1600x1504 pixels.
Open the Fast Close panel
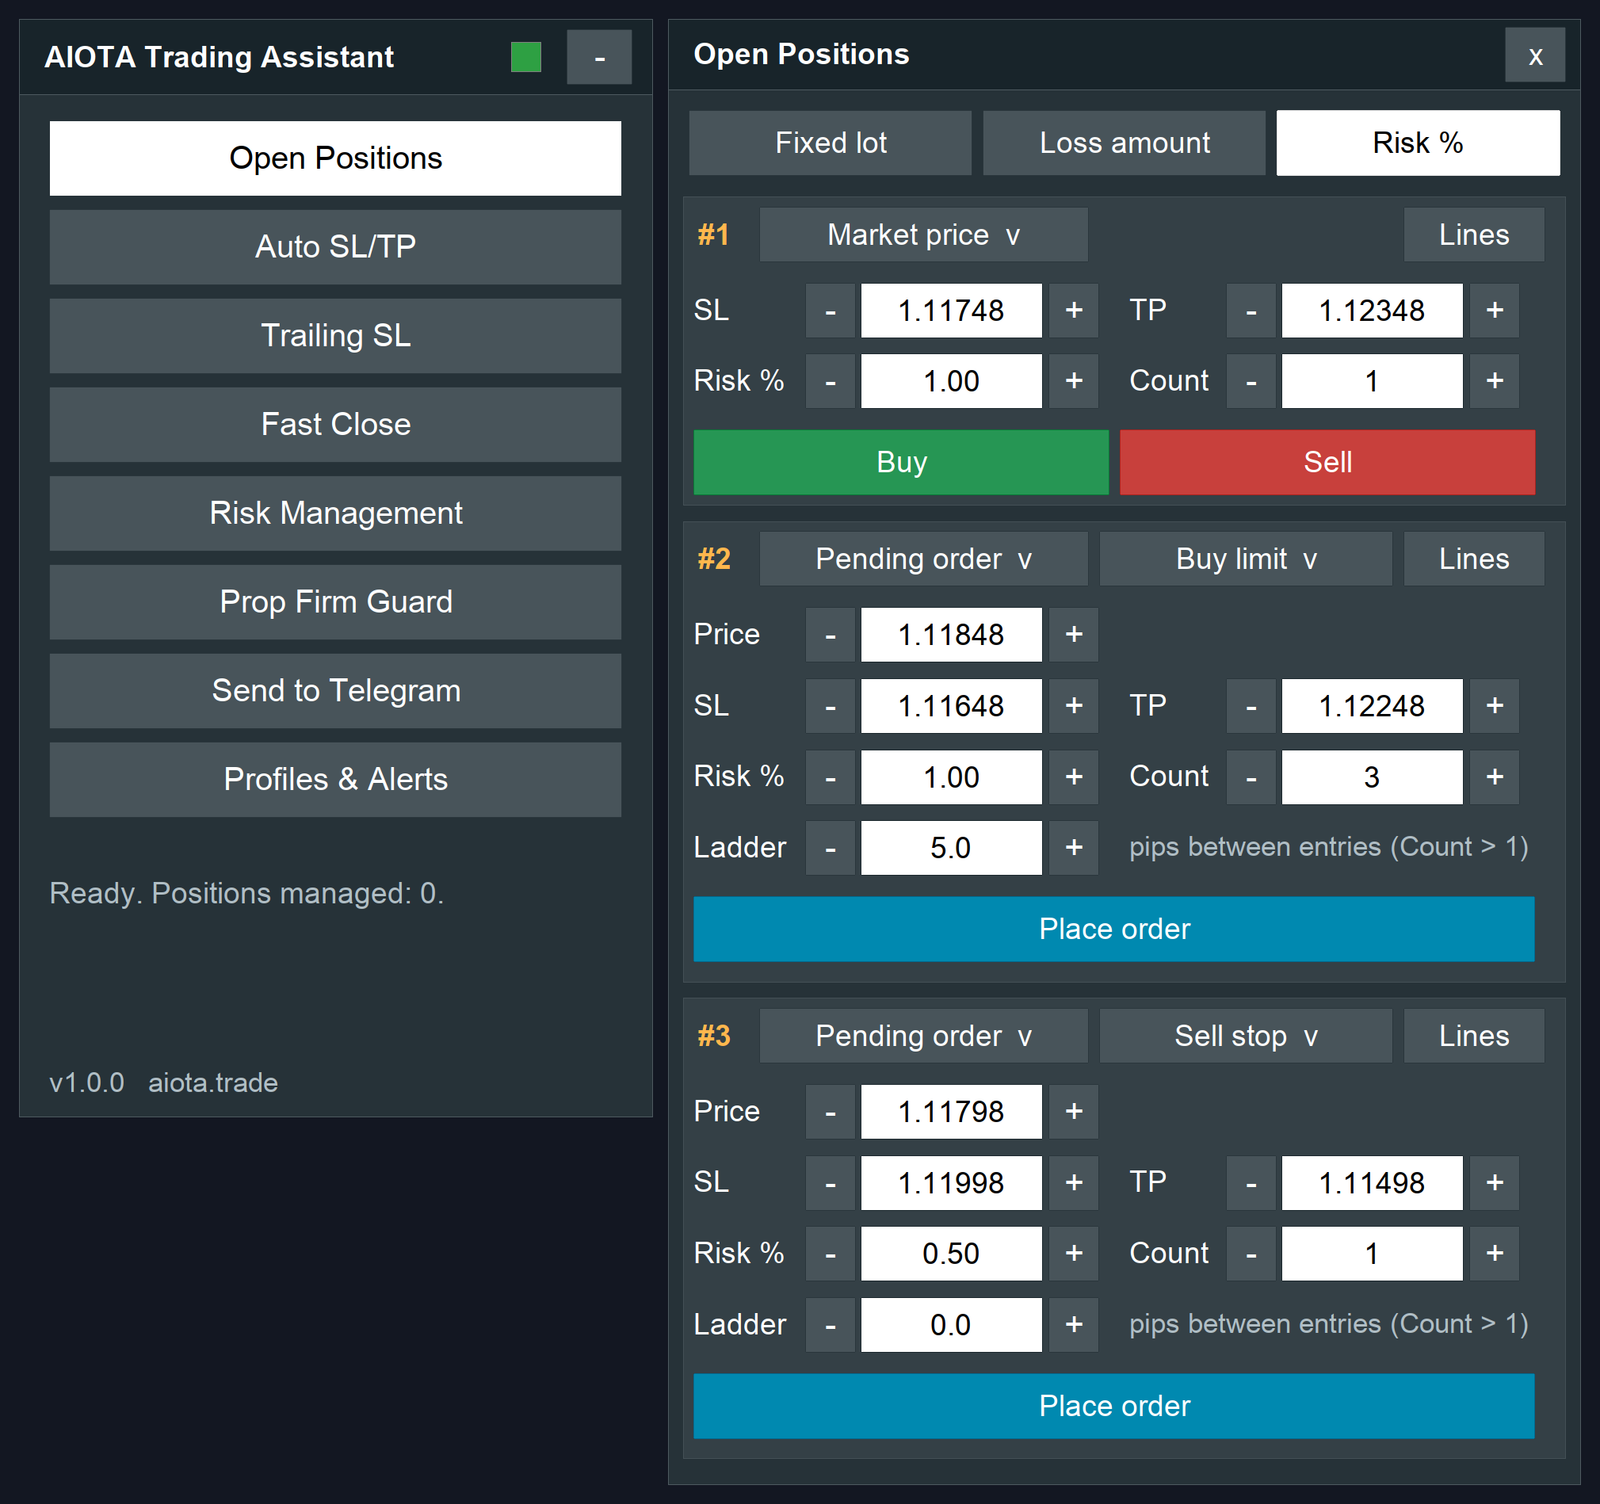click(x=335, y=425)
